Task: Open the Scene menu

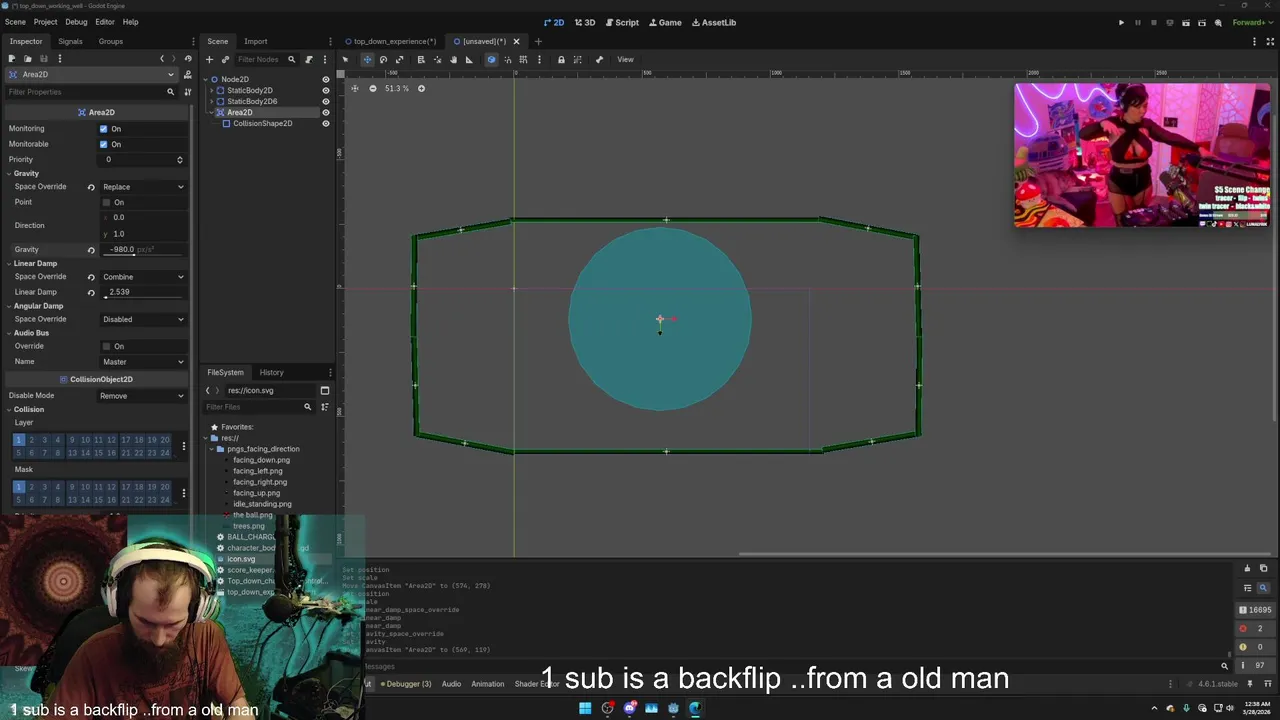Action: click(15, 22)
